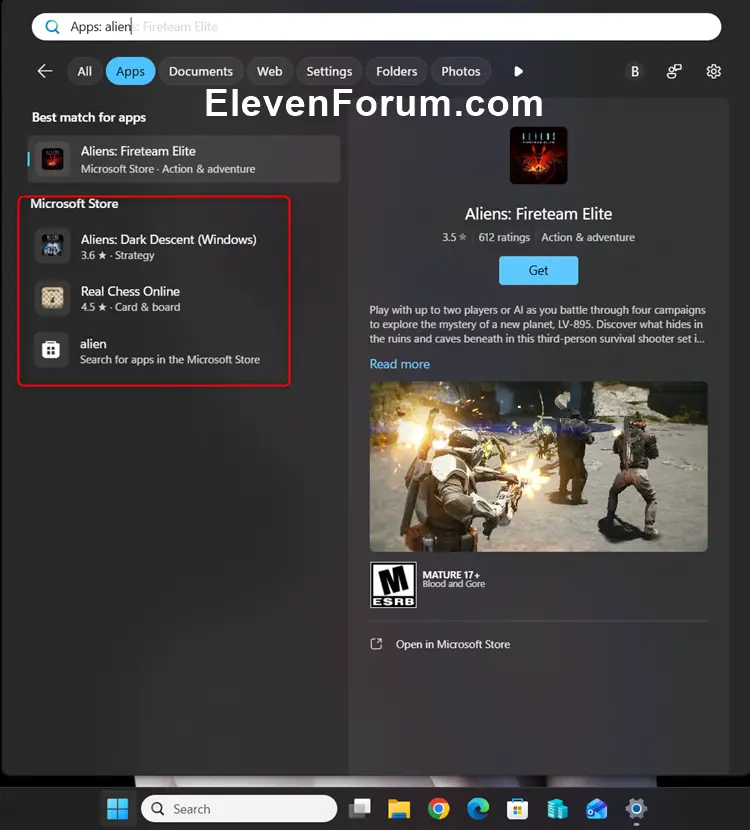Image resolution: width=750 pixels, height=830 pixels.
Task: Show more filters with the play arrow
Action: (x=518, y=71)
